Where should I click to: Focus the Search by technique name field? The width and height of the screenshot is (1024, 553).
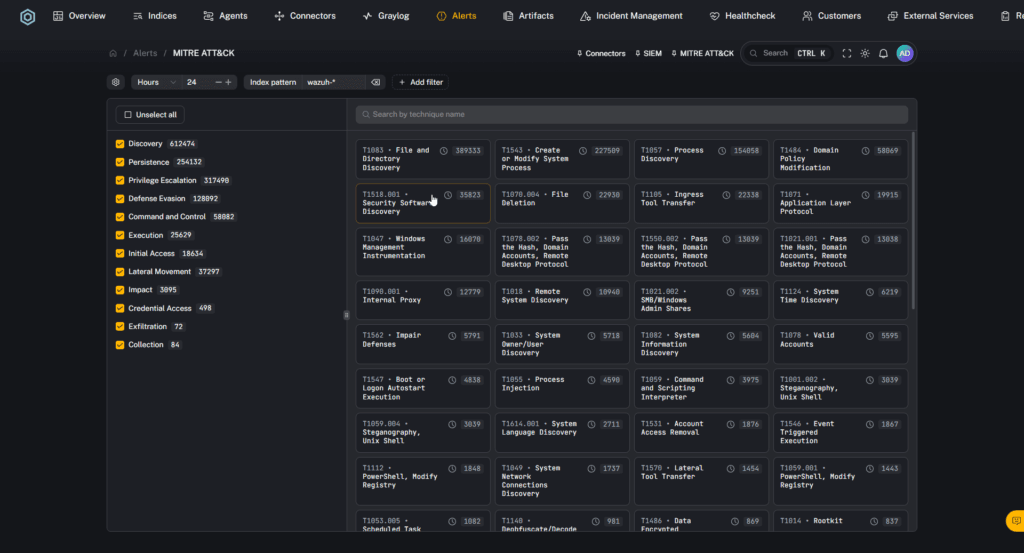[632, 115]
